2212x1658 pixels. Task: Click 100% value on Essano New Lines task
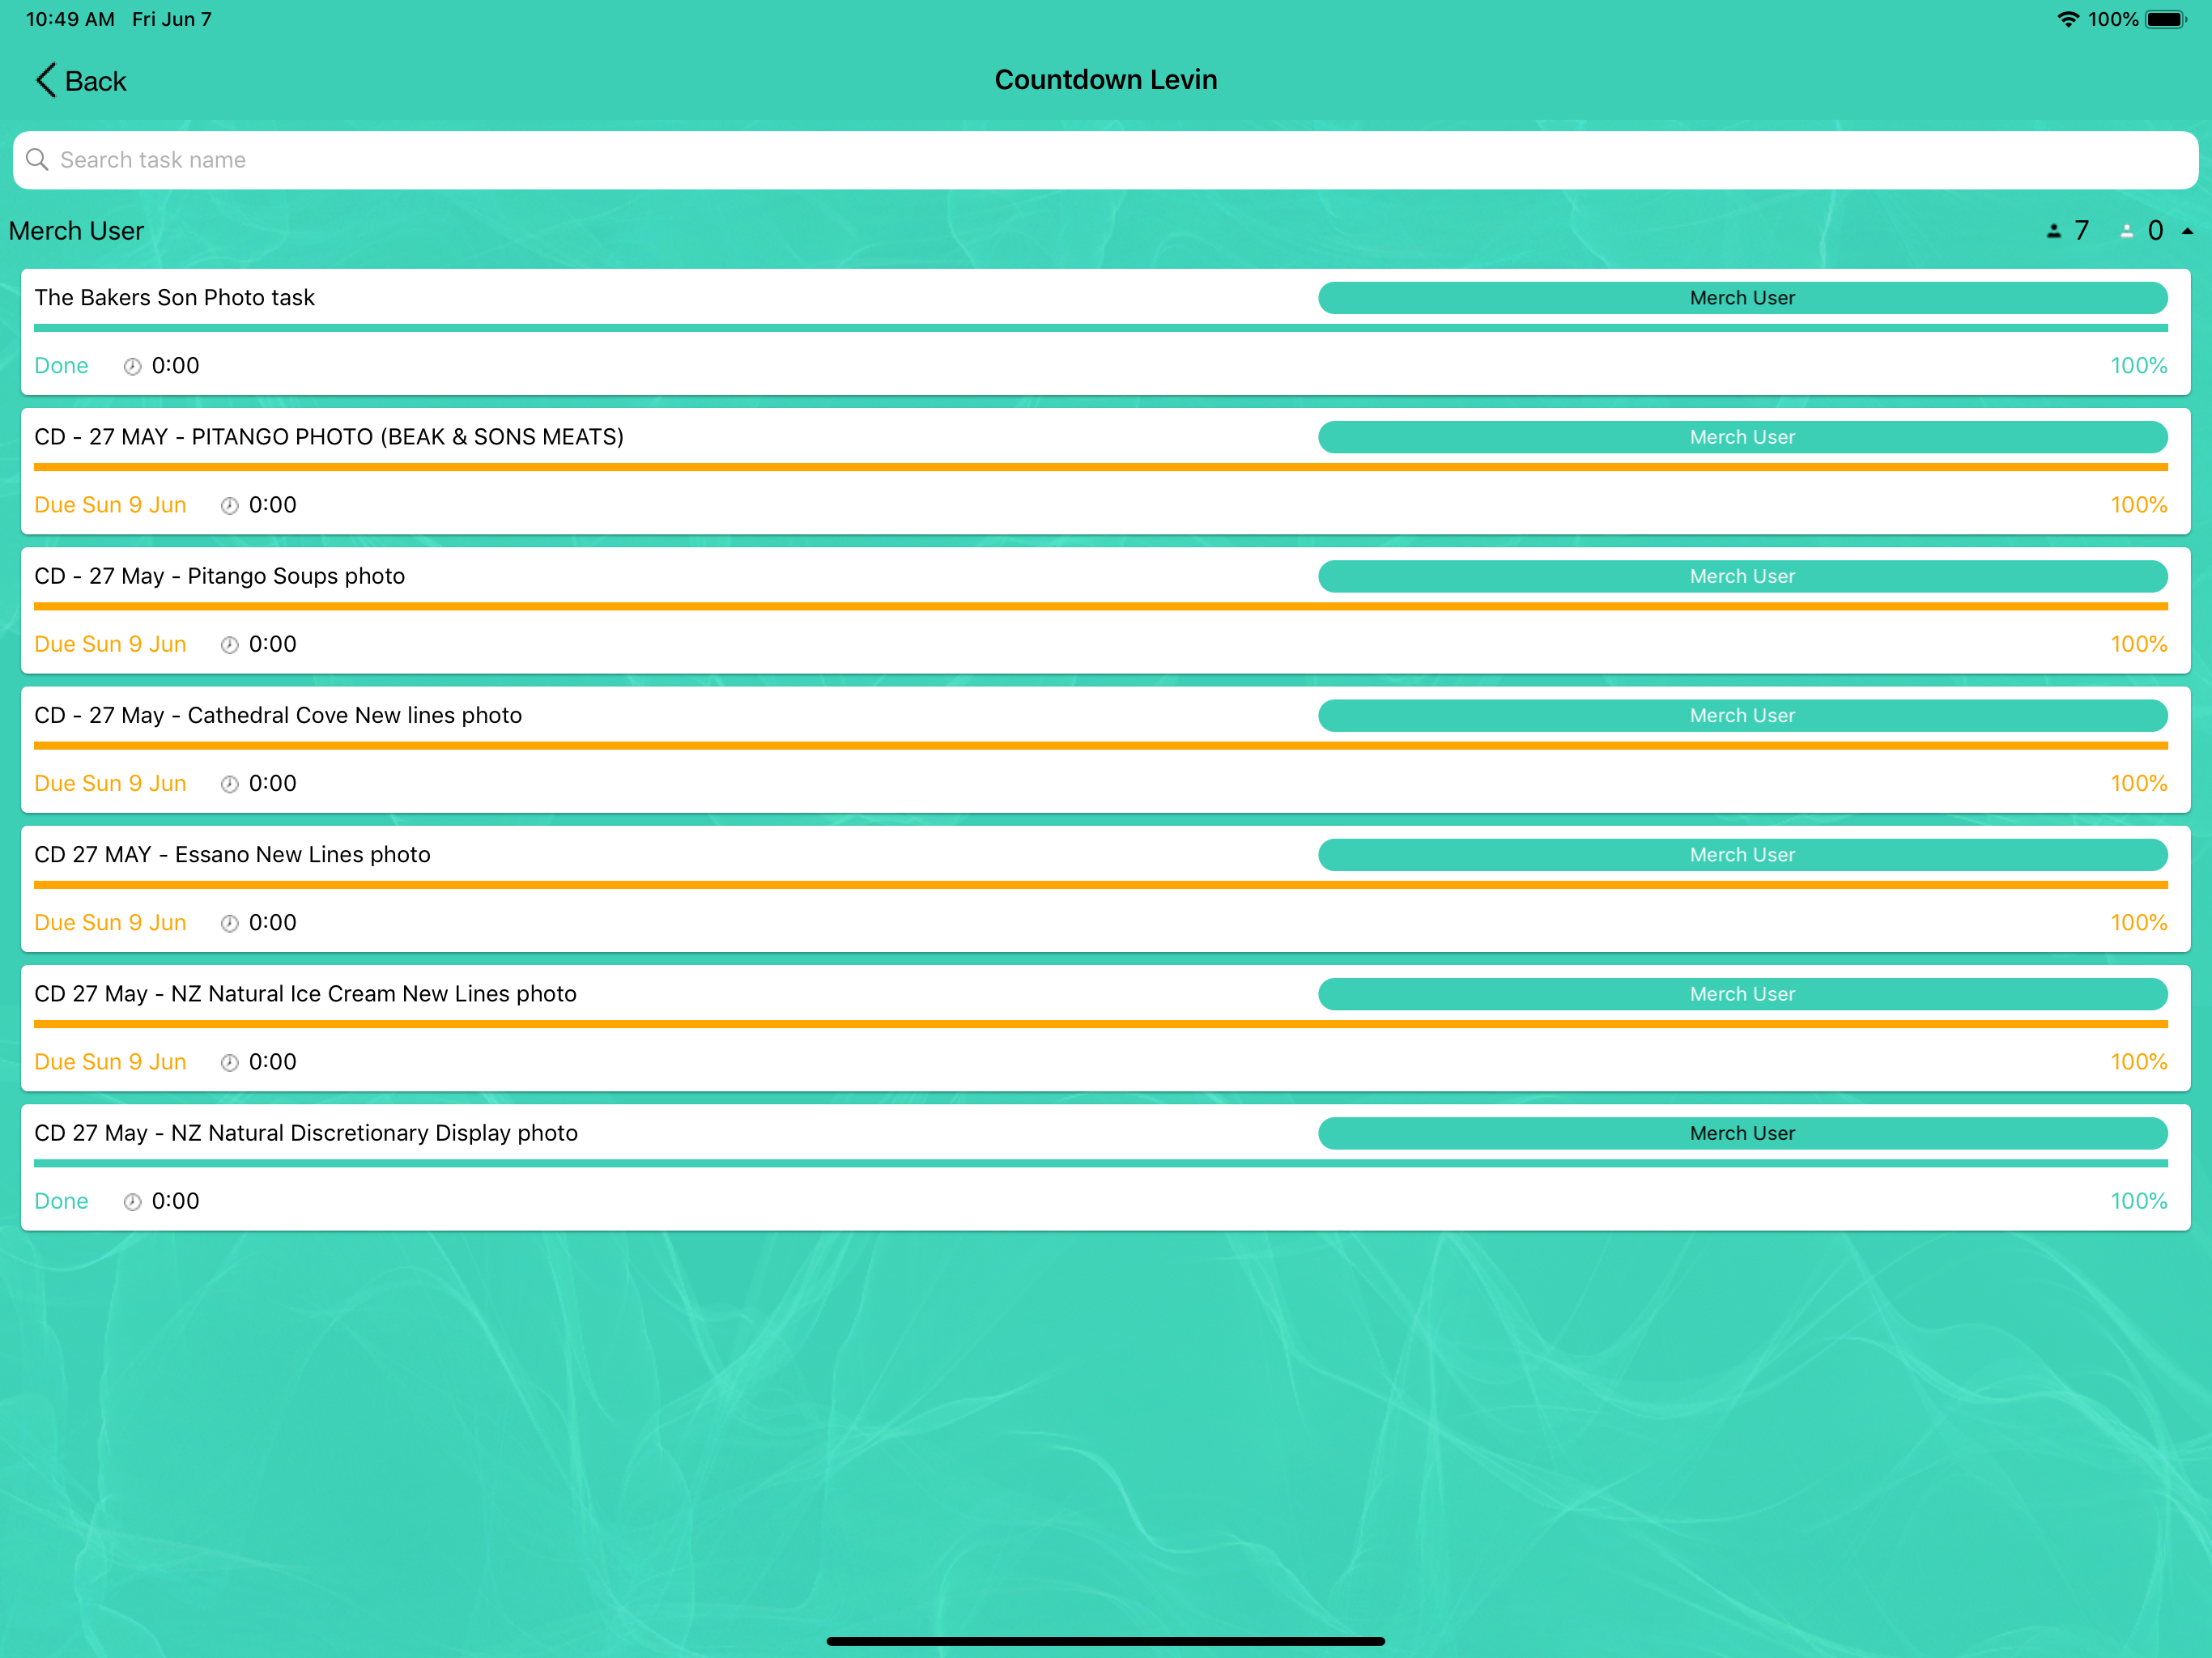tap(2138, 923)
